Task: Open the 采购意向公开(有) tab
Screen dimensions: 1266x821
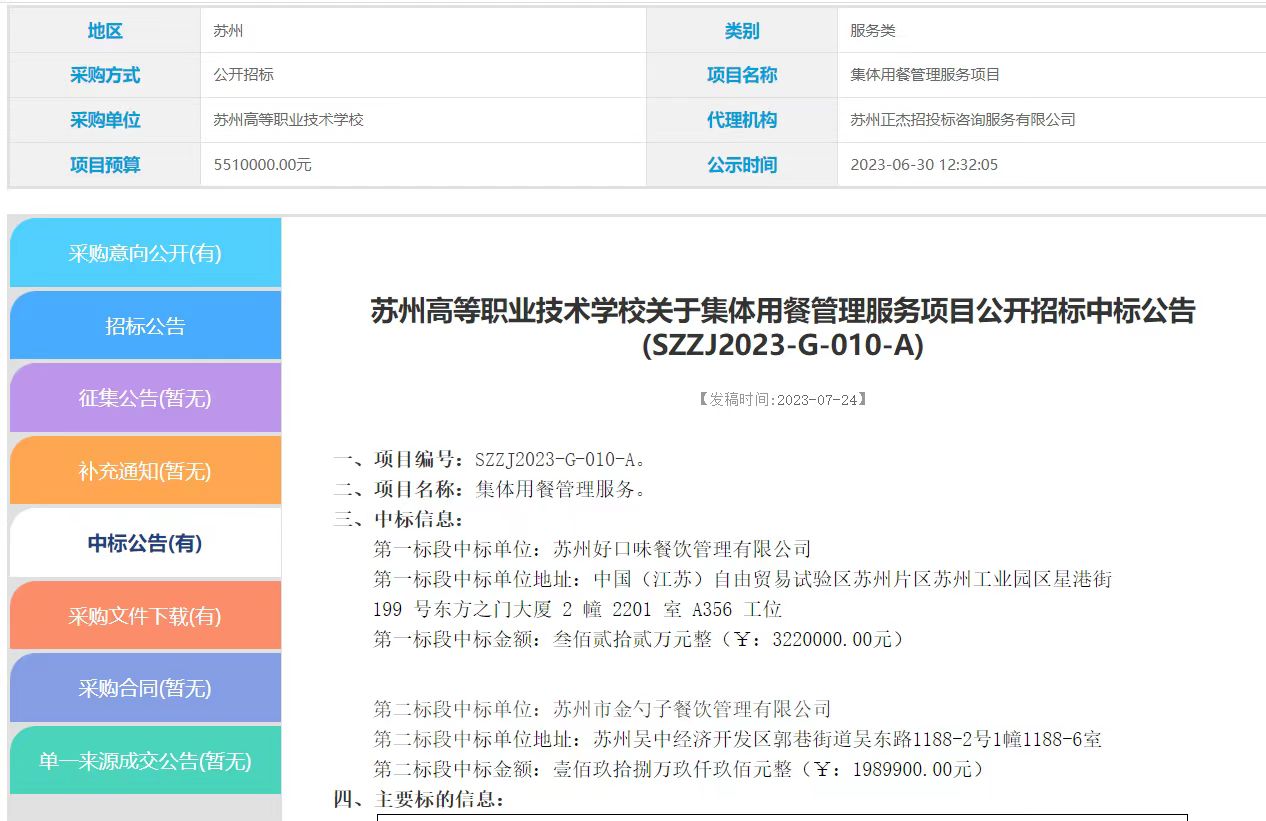Action: tap(145, 253)
